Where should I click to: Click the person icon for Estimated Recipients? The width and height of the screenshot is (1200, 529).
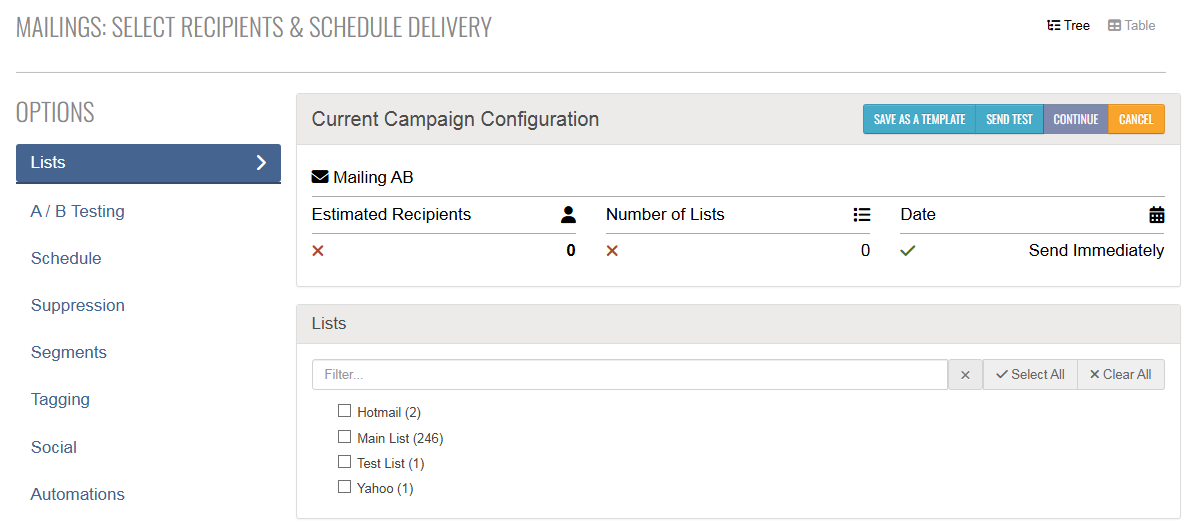[x=569, y=214]
